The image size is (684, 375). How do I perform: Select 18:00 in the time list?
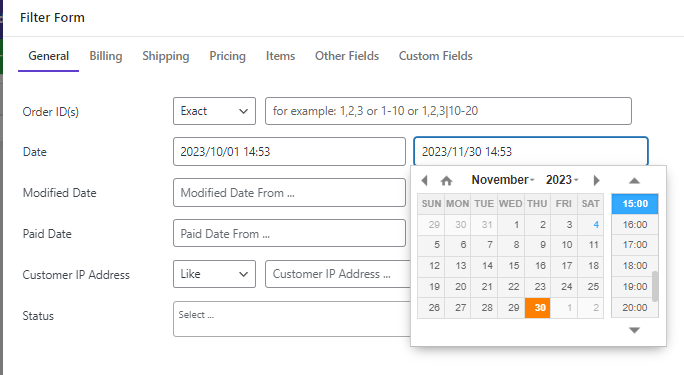click(x=635, y=266)
